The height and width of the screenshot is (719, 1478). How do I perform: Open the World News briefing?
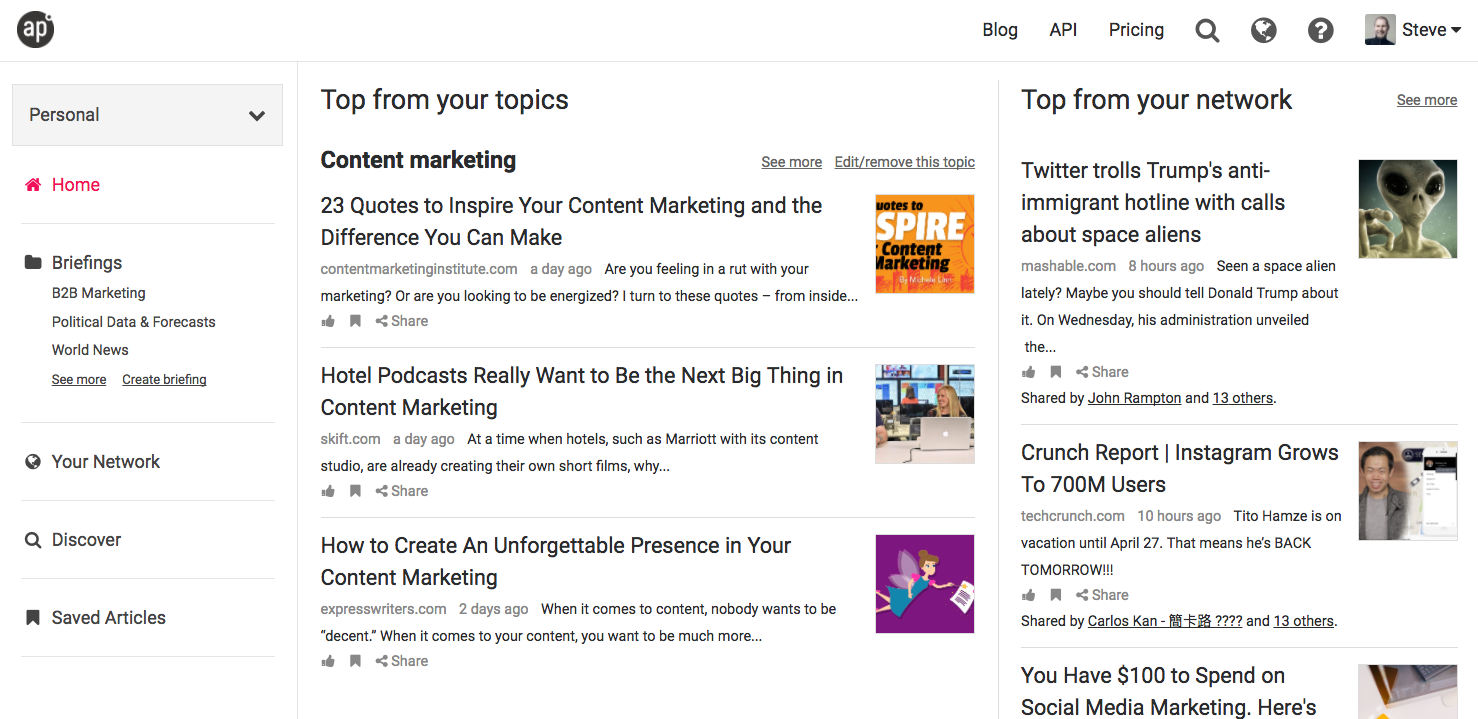pos(90,350)
